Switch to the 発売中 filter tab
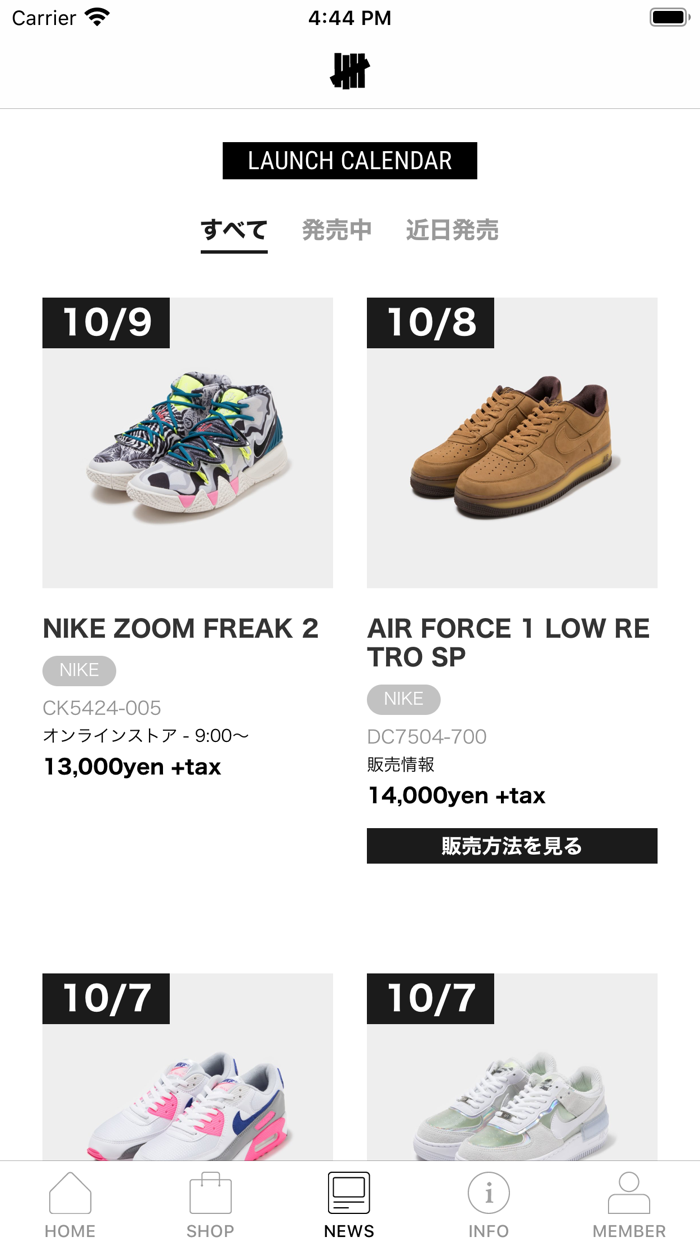This screenshot has height=1244, width=700. tap(337, 230)
